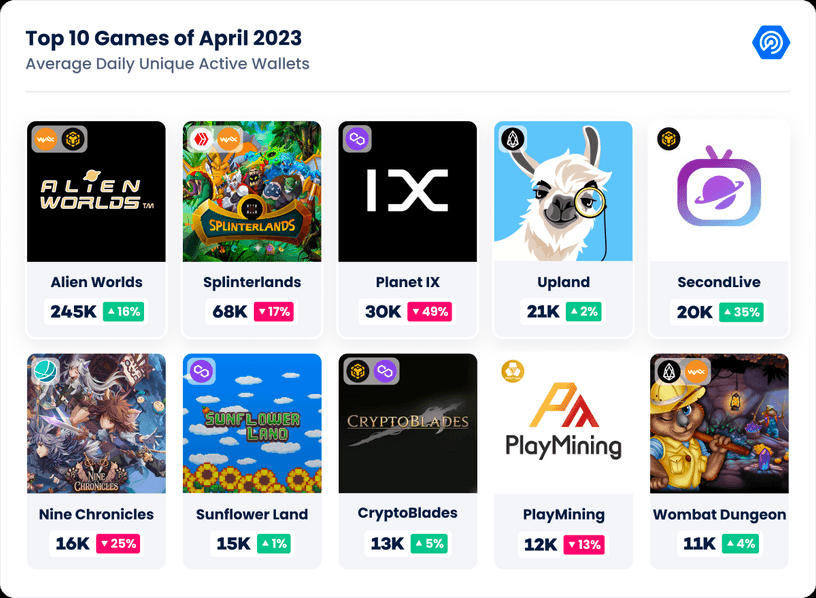The image size is (816, 598).
Task: Click the Hive chain icon on Splinterlands
Action: tap(201, 139)
